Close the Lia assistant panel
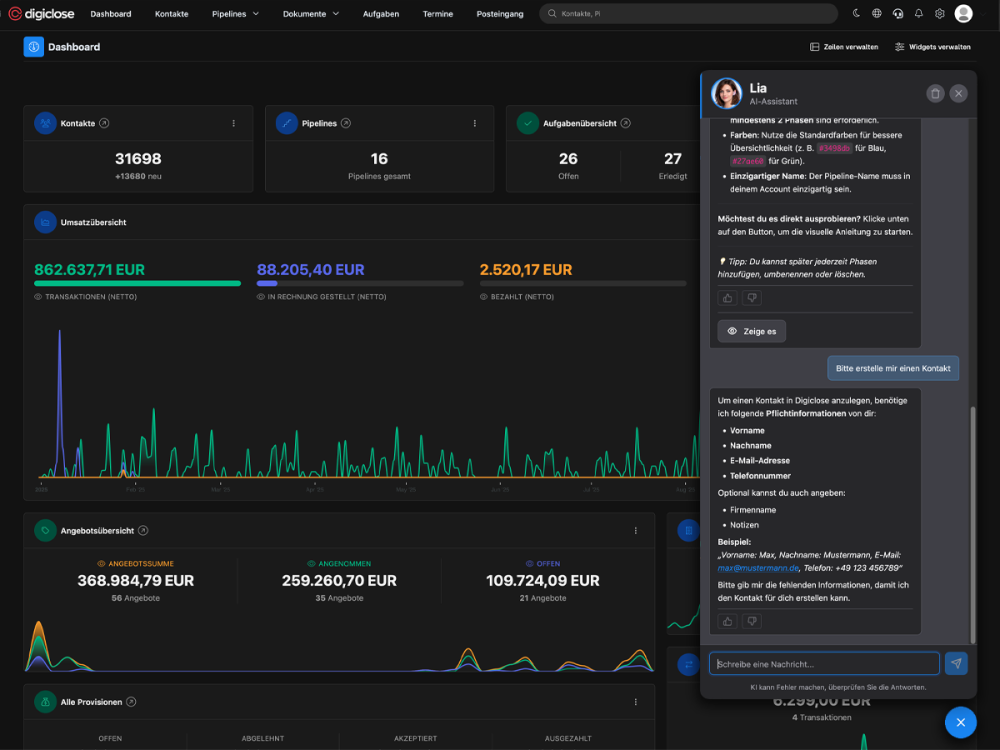1000x750 pixels. [958, 94]
